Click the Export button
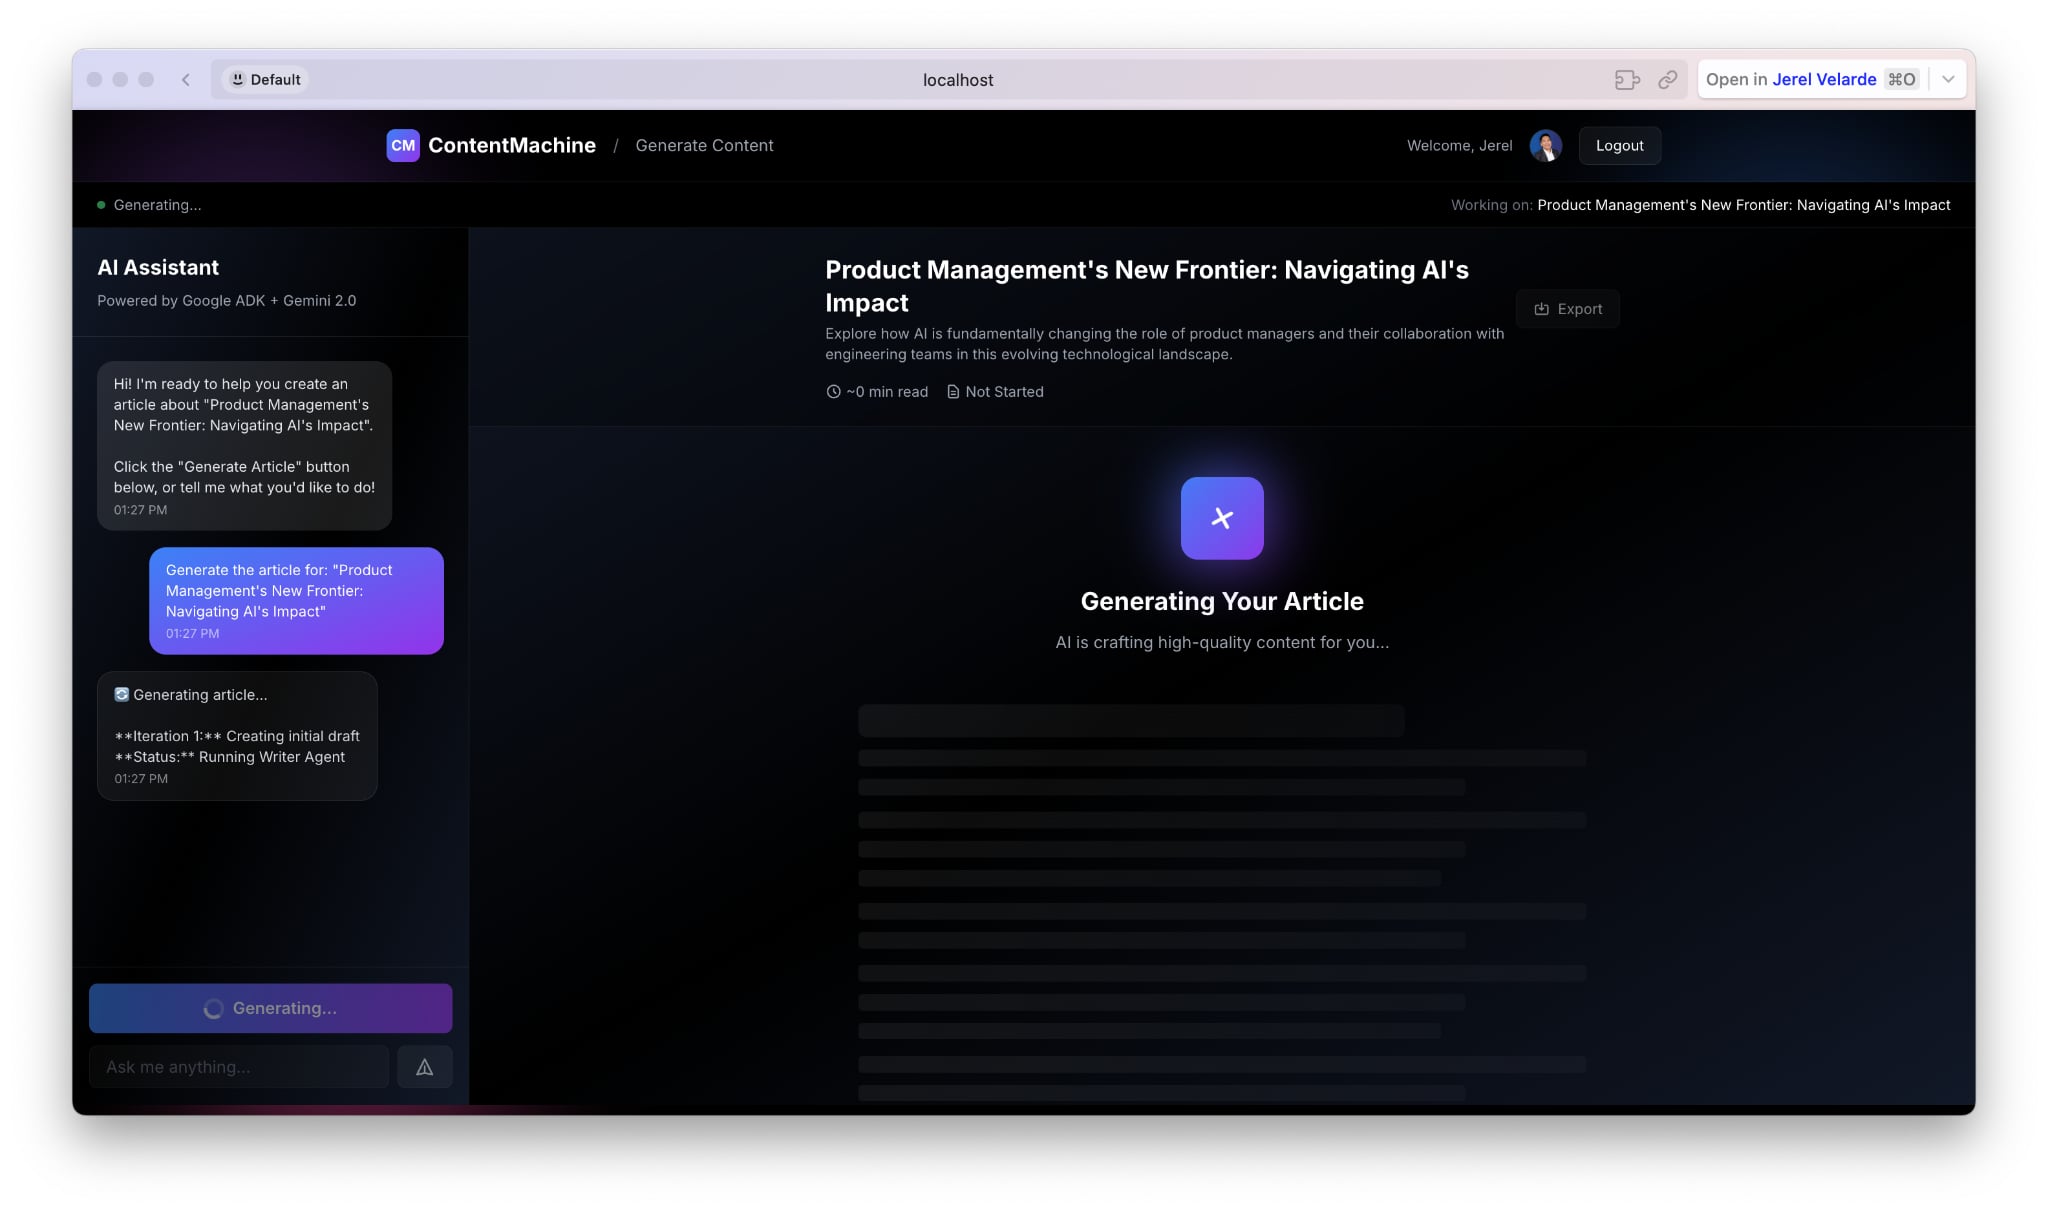The image size is (2048, 1211). click(1567, 309)
